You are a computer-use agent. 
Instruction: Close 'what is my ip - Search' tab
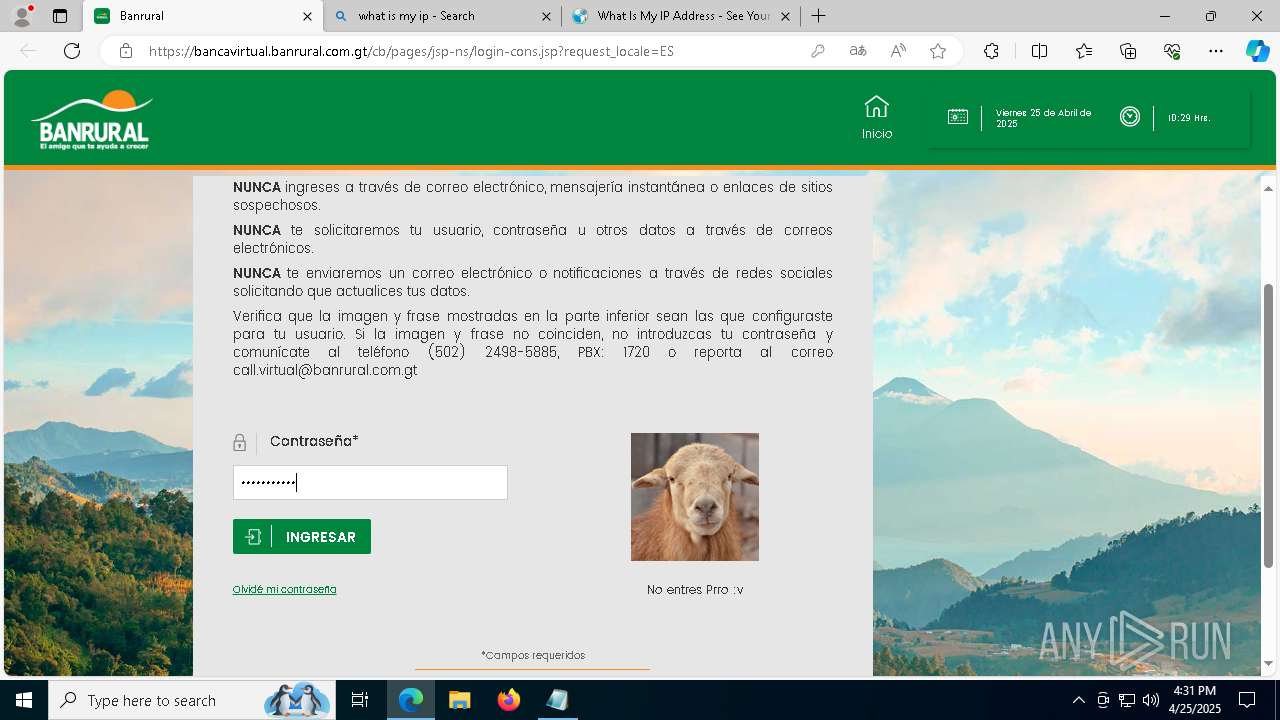coord(546,16)
